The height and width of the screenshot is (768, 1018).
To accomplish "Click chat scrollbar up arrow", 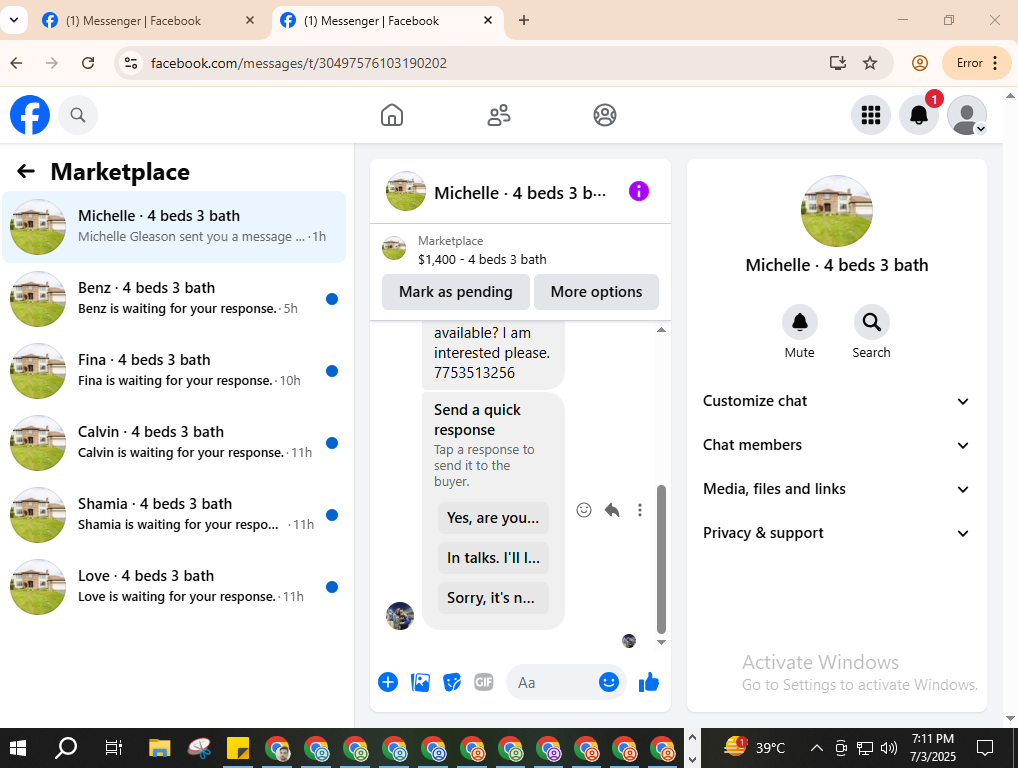I will 662,330.
